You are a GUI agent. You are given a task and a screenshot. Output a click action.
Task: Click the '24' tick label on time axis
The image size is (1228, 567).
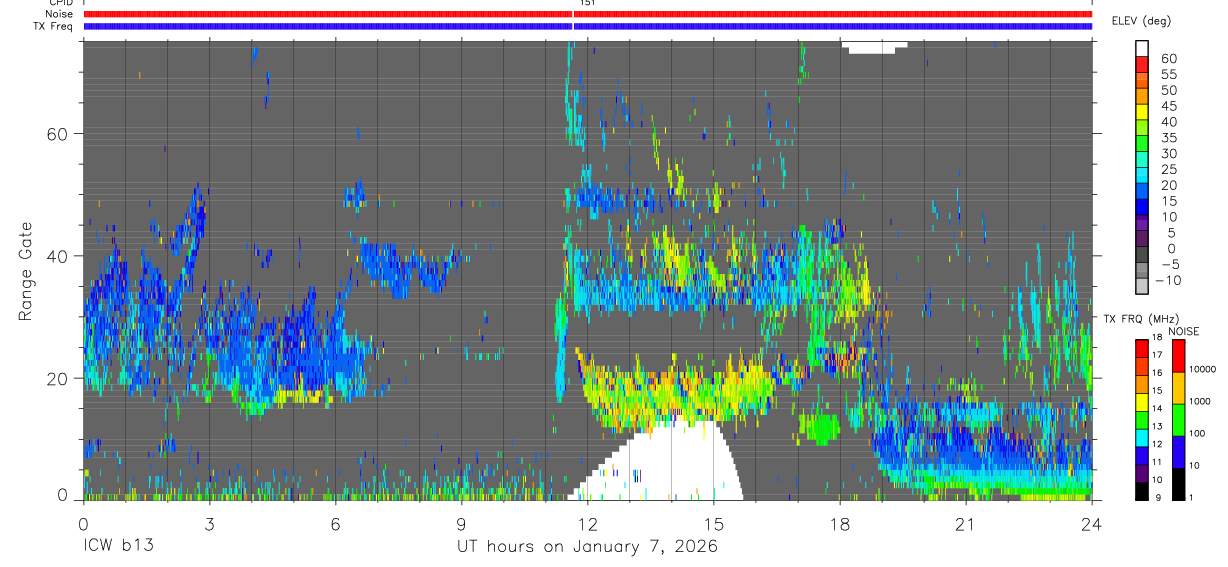1091,524
